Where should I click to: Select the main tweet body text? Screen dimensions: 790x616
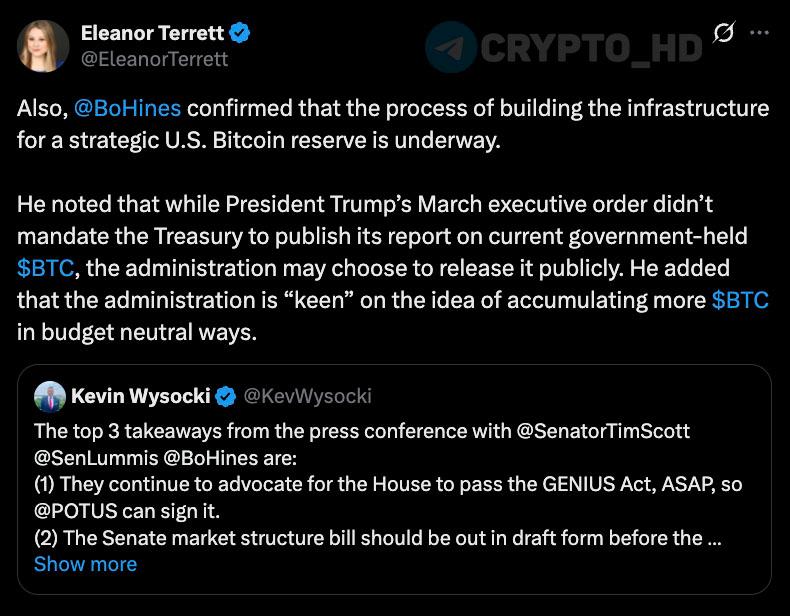[393, 220]
